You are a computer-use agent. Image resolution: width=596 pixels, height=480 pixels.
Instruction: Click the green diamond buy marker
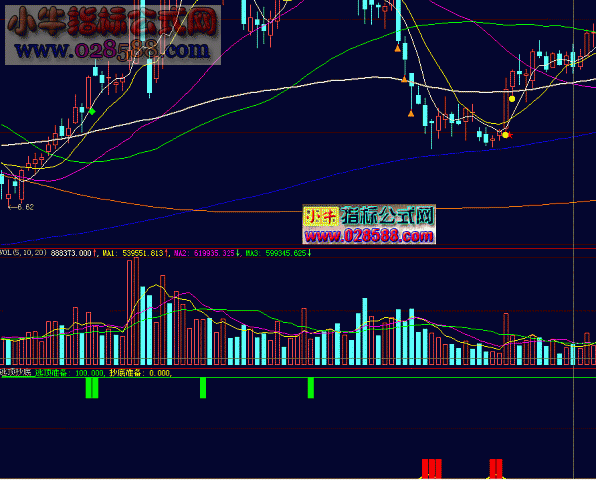point(92,111)
